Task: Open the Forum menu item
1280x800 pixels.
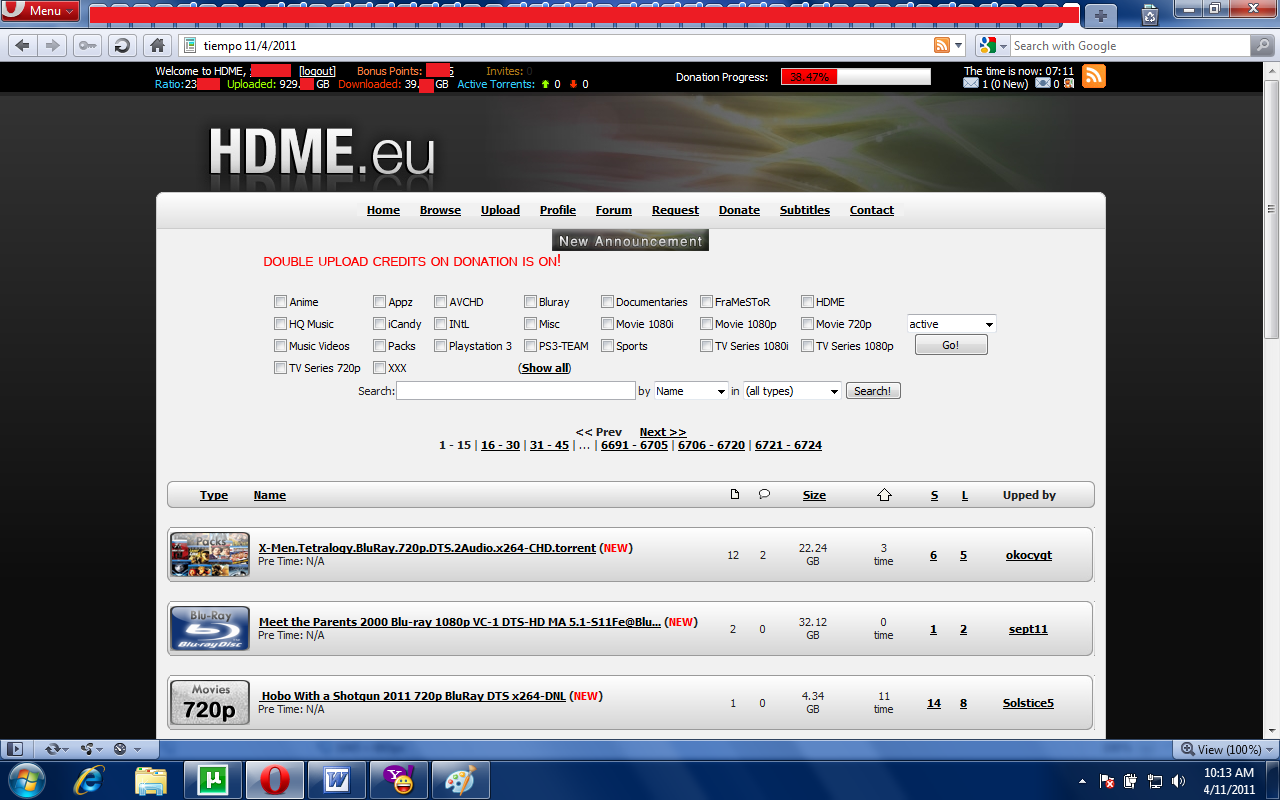Action: 614,210
